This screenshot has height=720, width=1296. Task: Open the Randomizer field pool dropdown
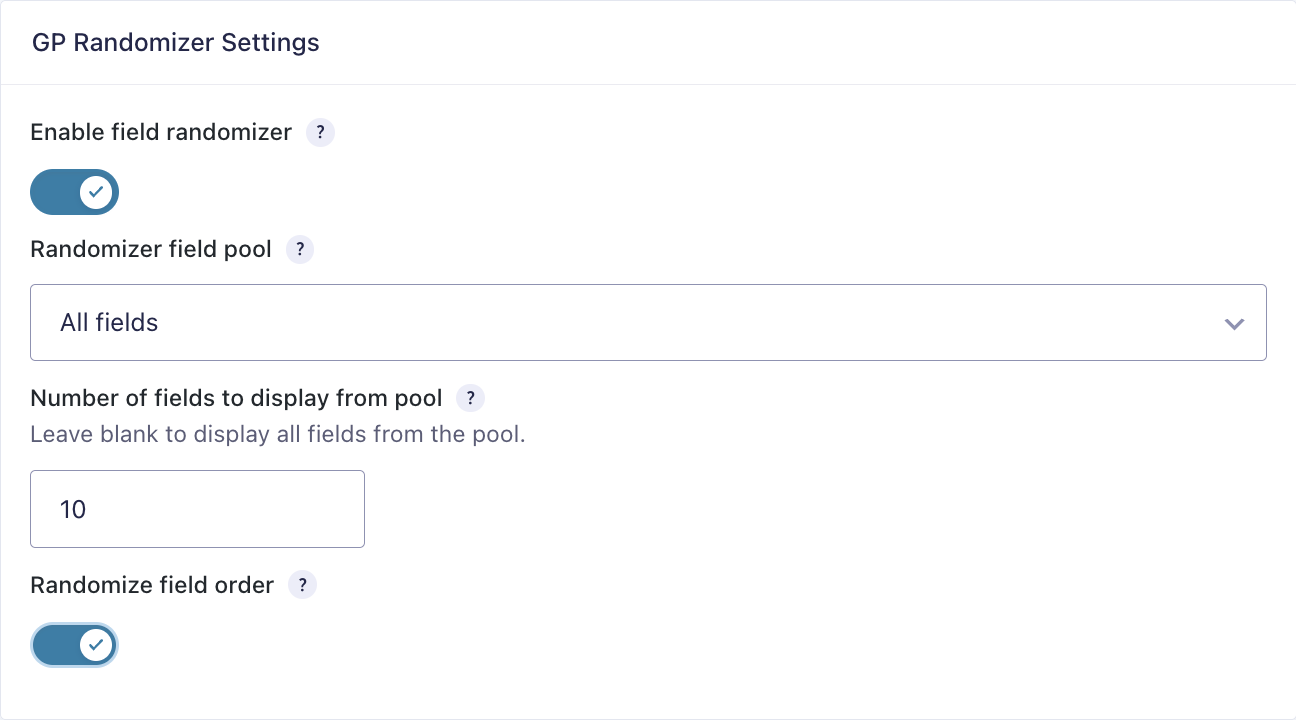click(x=648, y=323)
